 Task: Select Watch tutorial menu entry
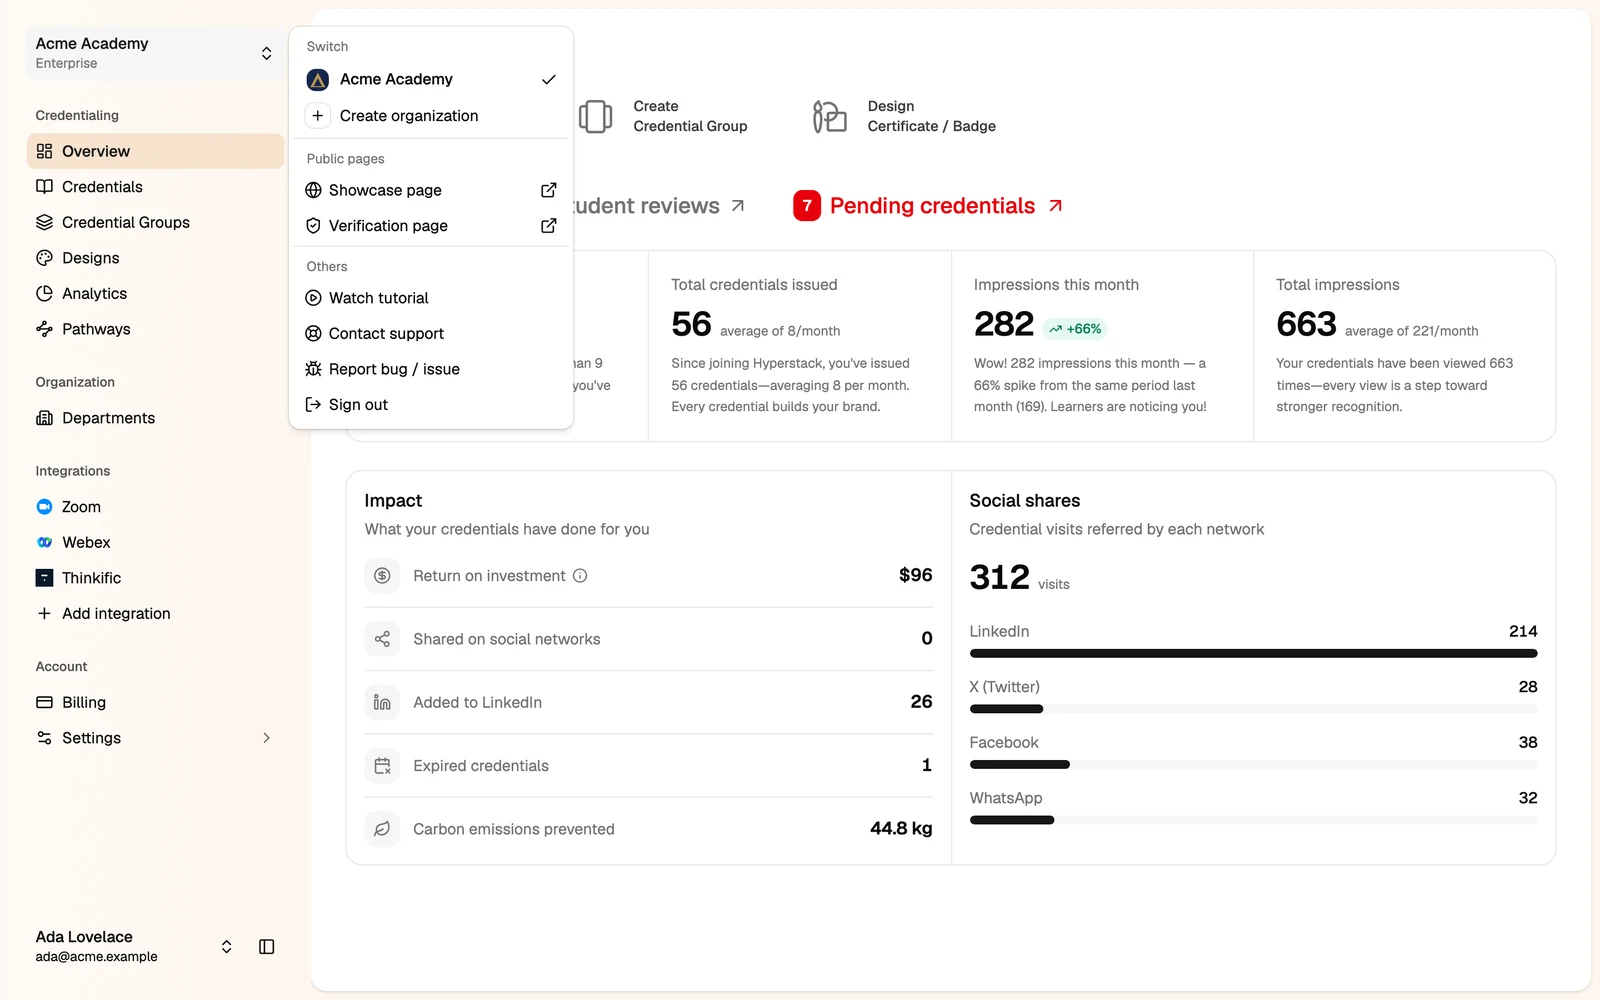click(431, 298)
